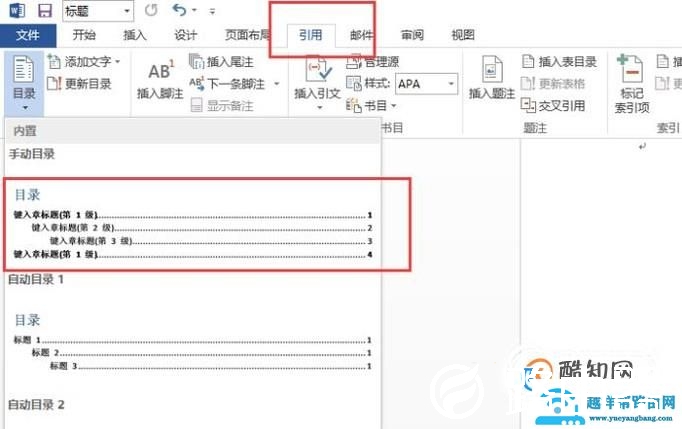Click the 更新目录 icon

[x=54, y=83]
